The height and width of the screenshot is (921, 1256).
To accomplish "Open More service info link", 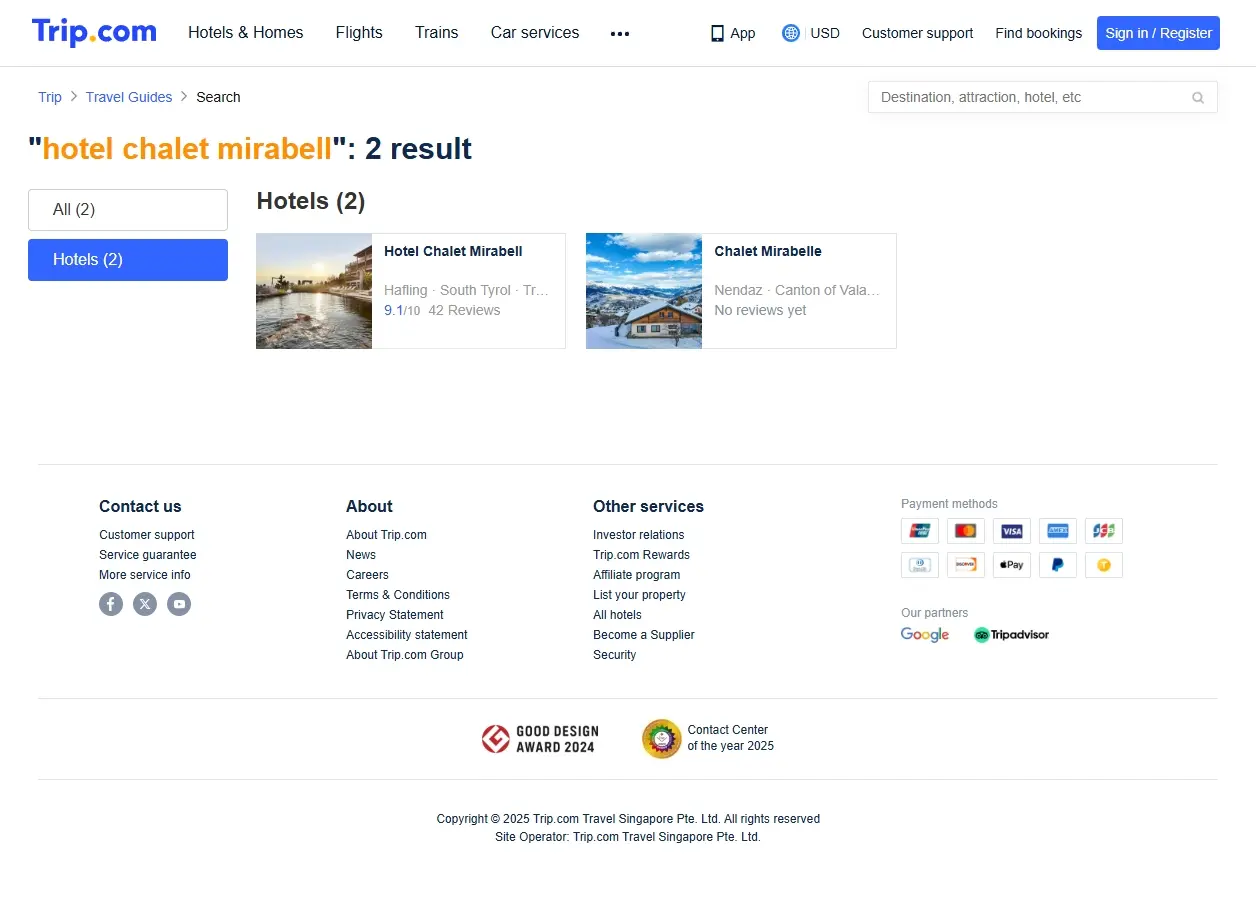I will tap(145, 575).
